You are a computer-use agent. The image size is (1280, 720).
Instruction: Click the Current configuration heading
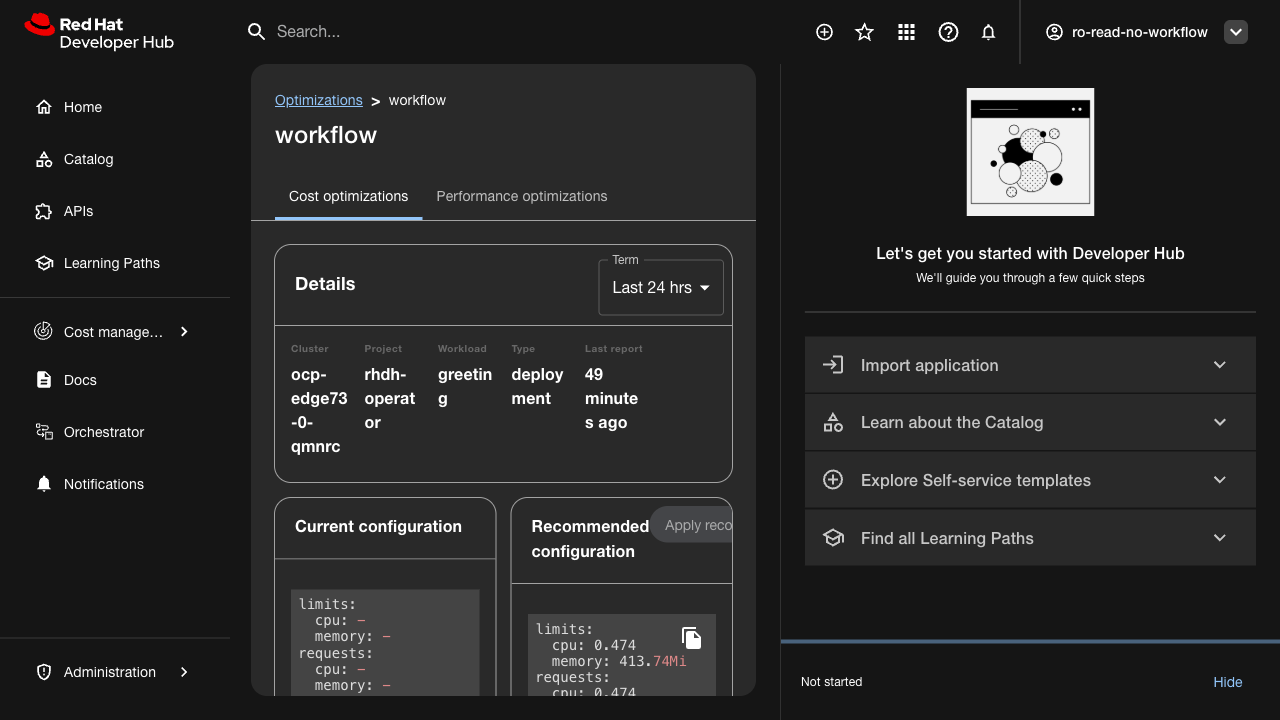coord(378,526)
